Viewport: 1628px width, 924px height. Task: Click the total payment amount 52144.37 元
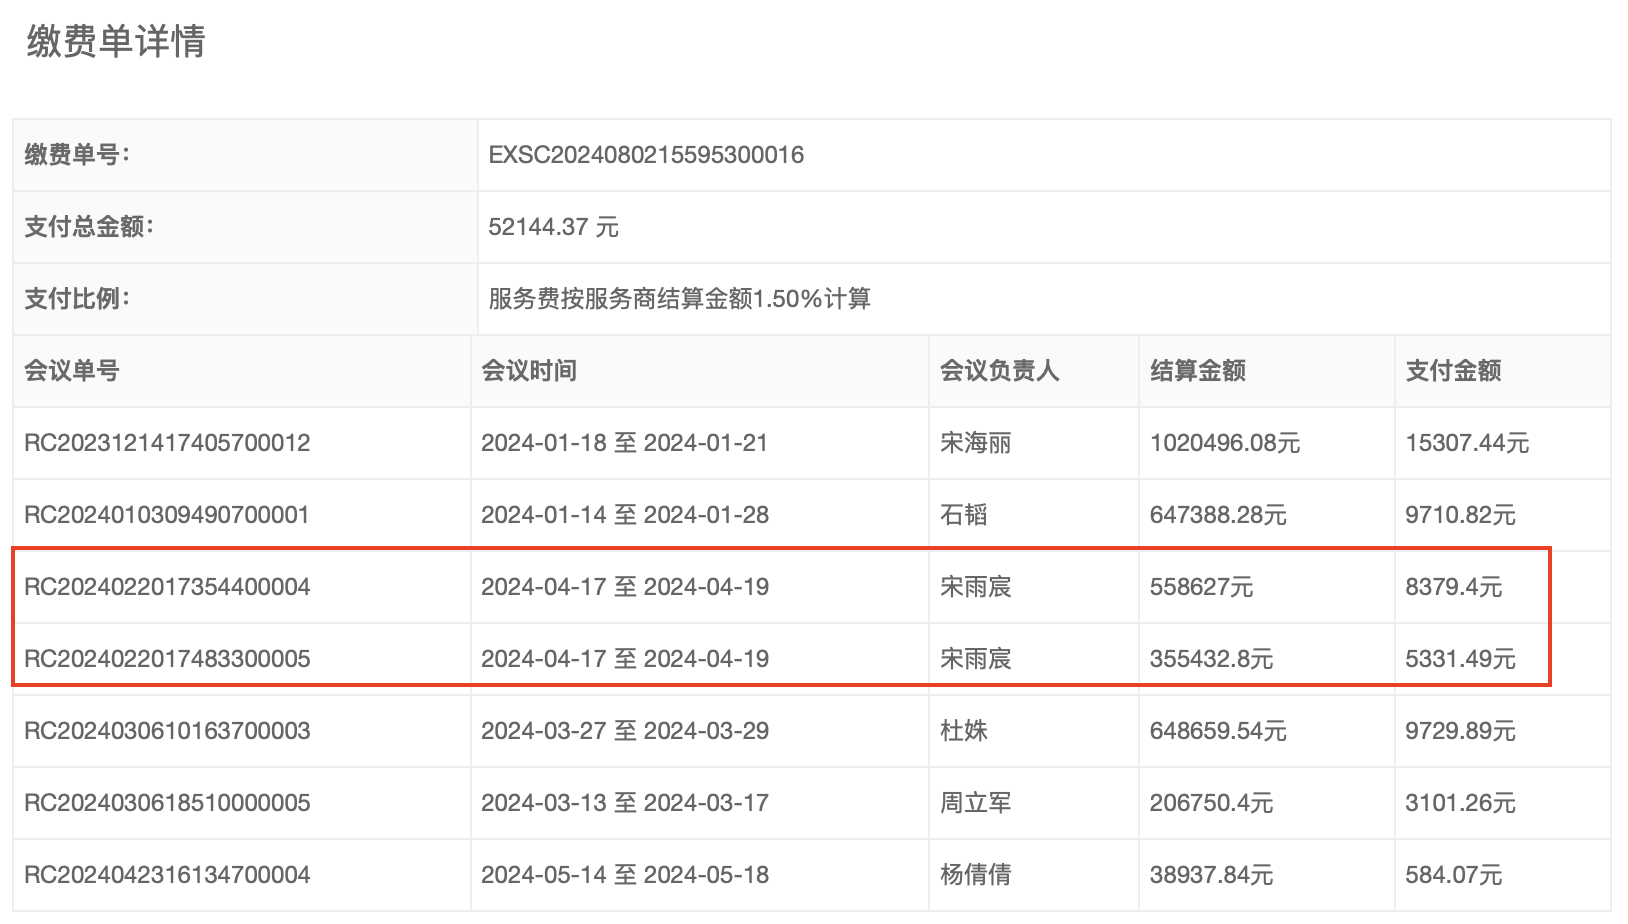(553, 227)
